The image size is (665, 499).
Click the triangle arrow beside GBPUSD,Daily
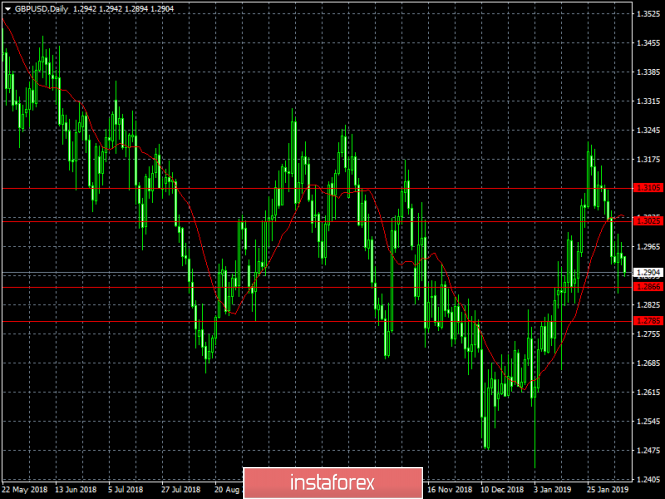pos(7,6)
